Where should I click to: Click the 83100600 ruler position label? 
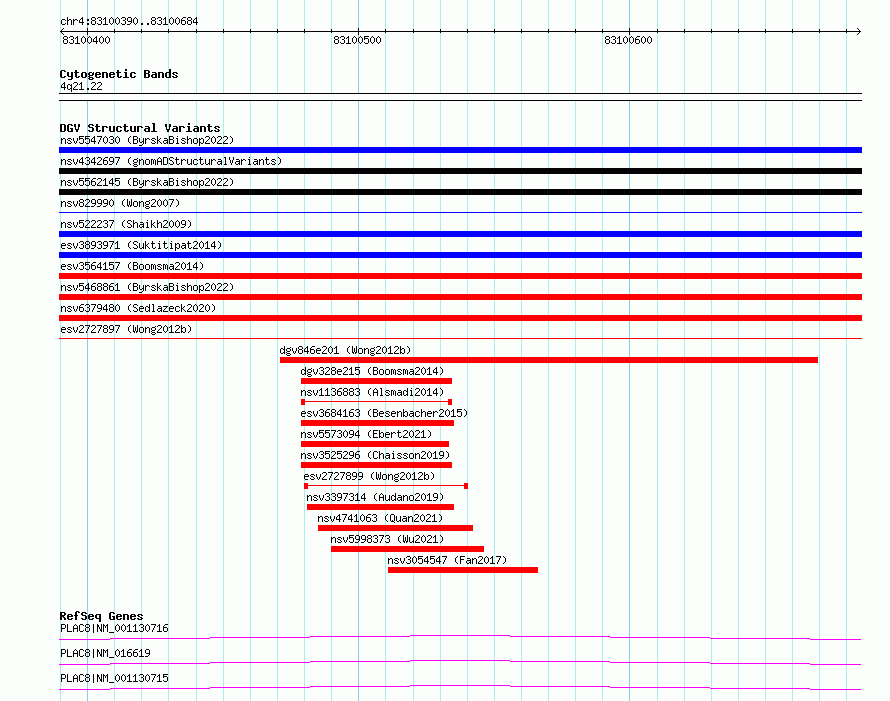coord(628,40)
